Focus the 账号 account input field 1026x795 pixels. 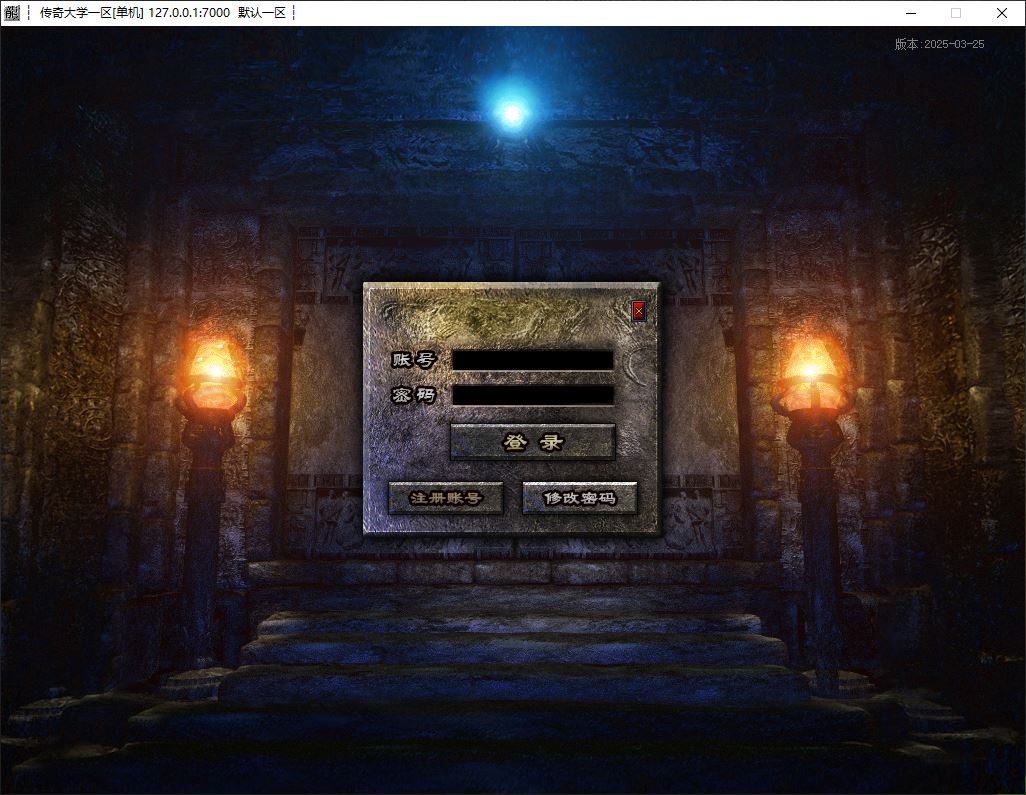(532, 360)
